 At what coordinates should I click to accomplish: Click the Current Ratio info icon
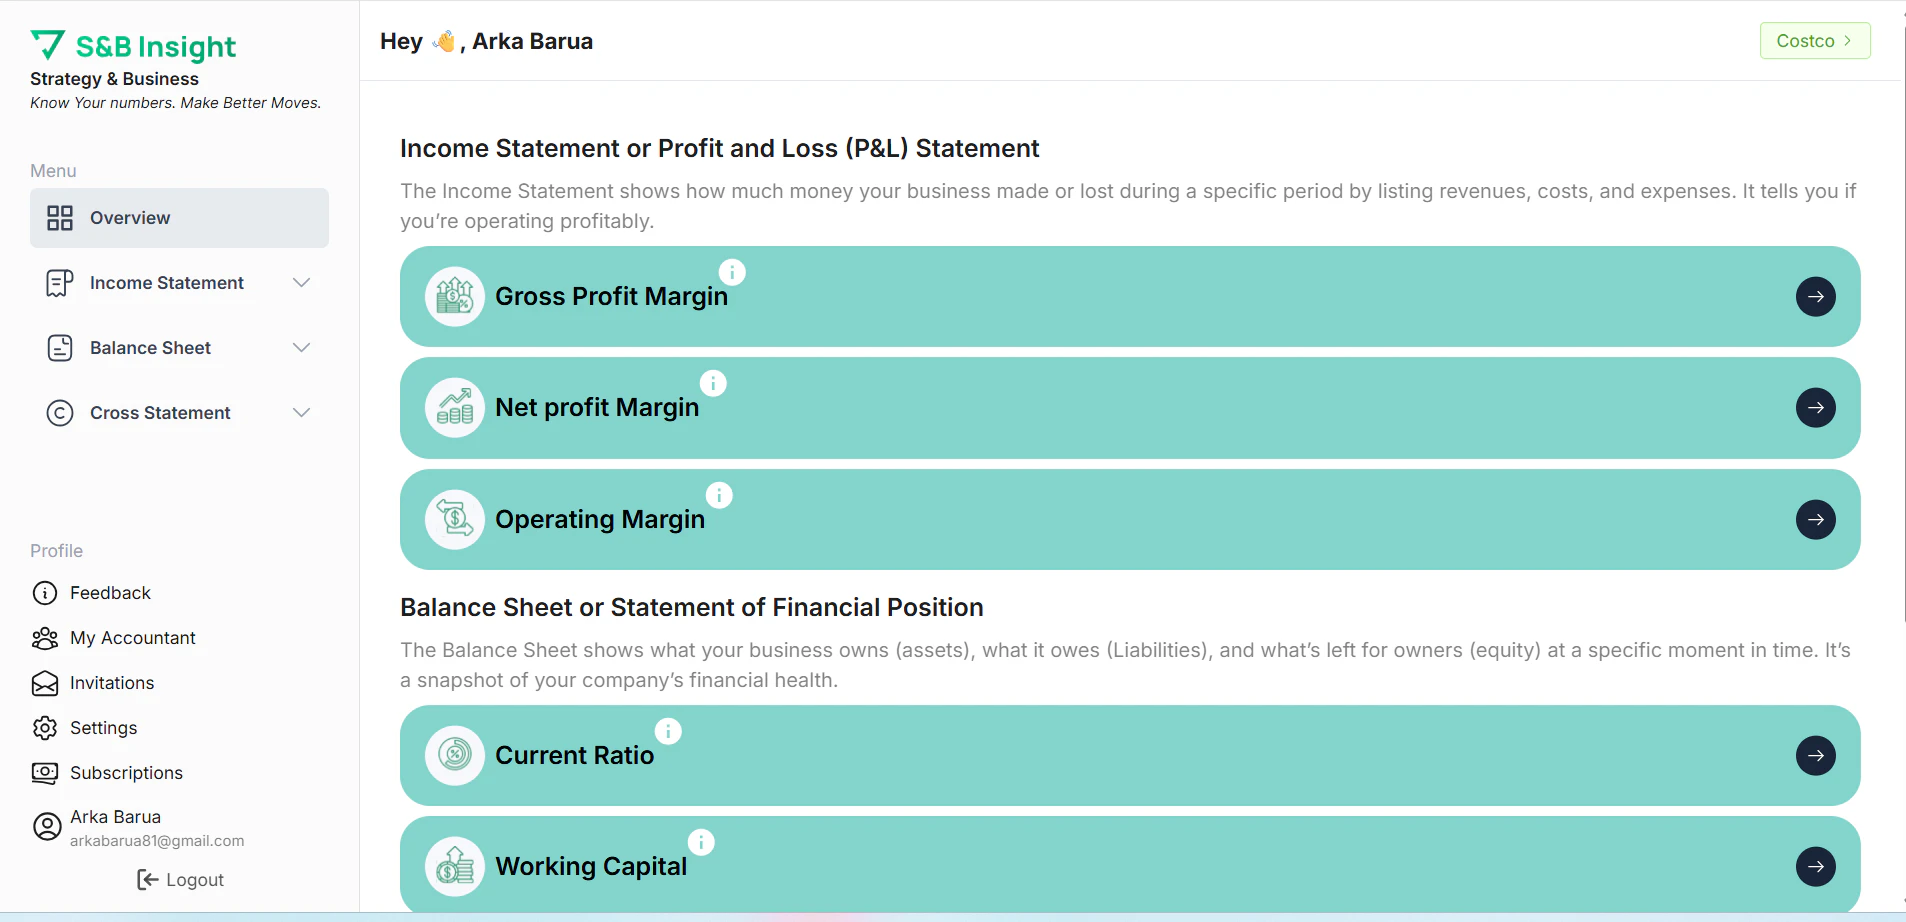(668, 731)
